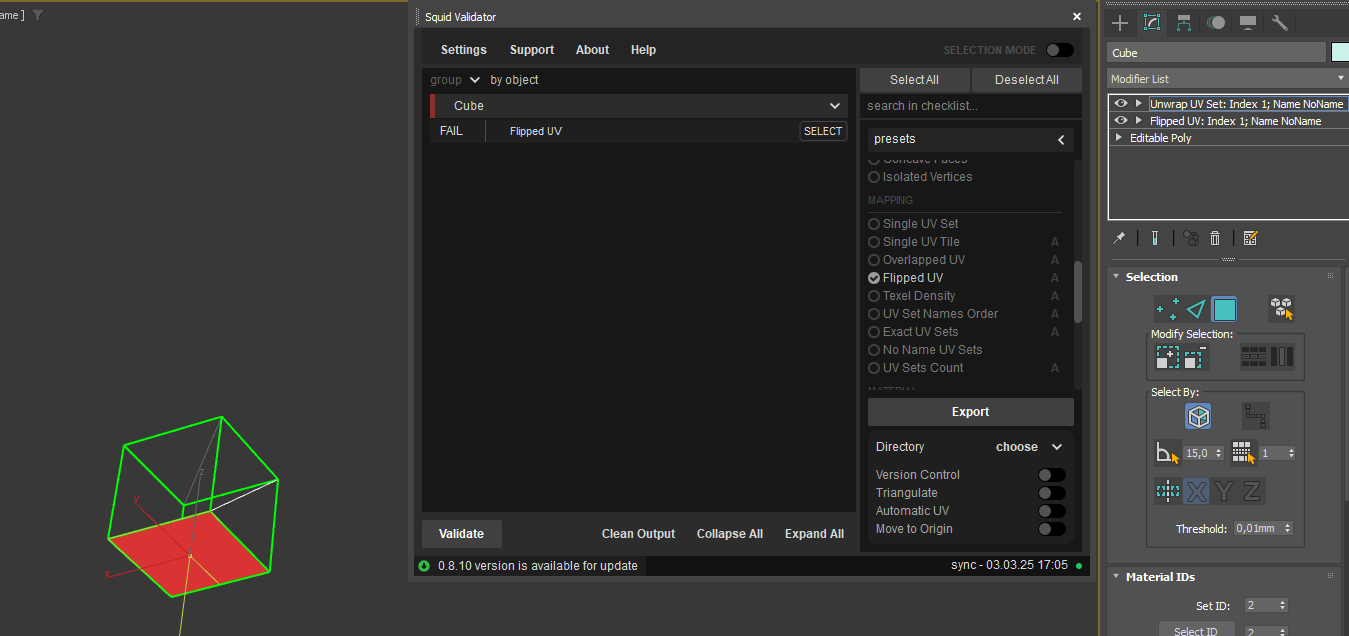The image size is (1349, 636).
Task: Open Directory choose dropdown
Action: pyautogui.click(x=1029, y=447)
